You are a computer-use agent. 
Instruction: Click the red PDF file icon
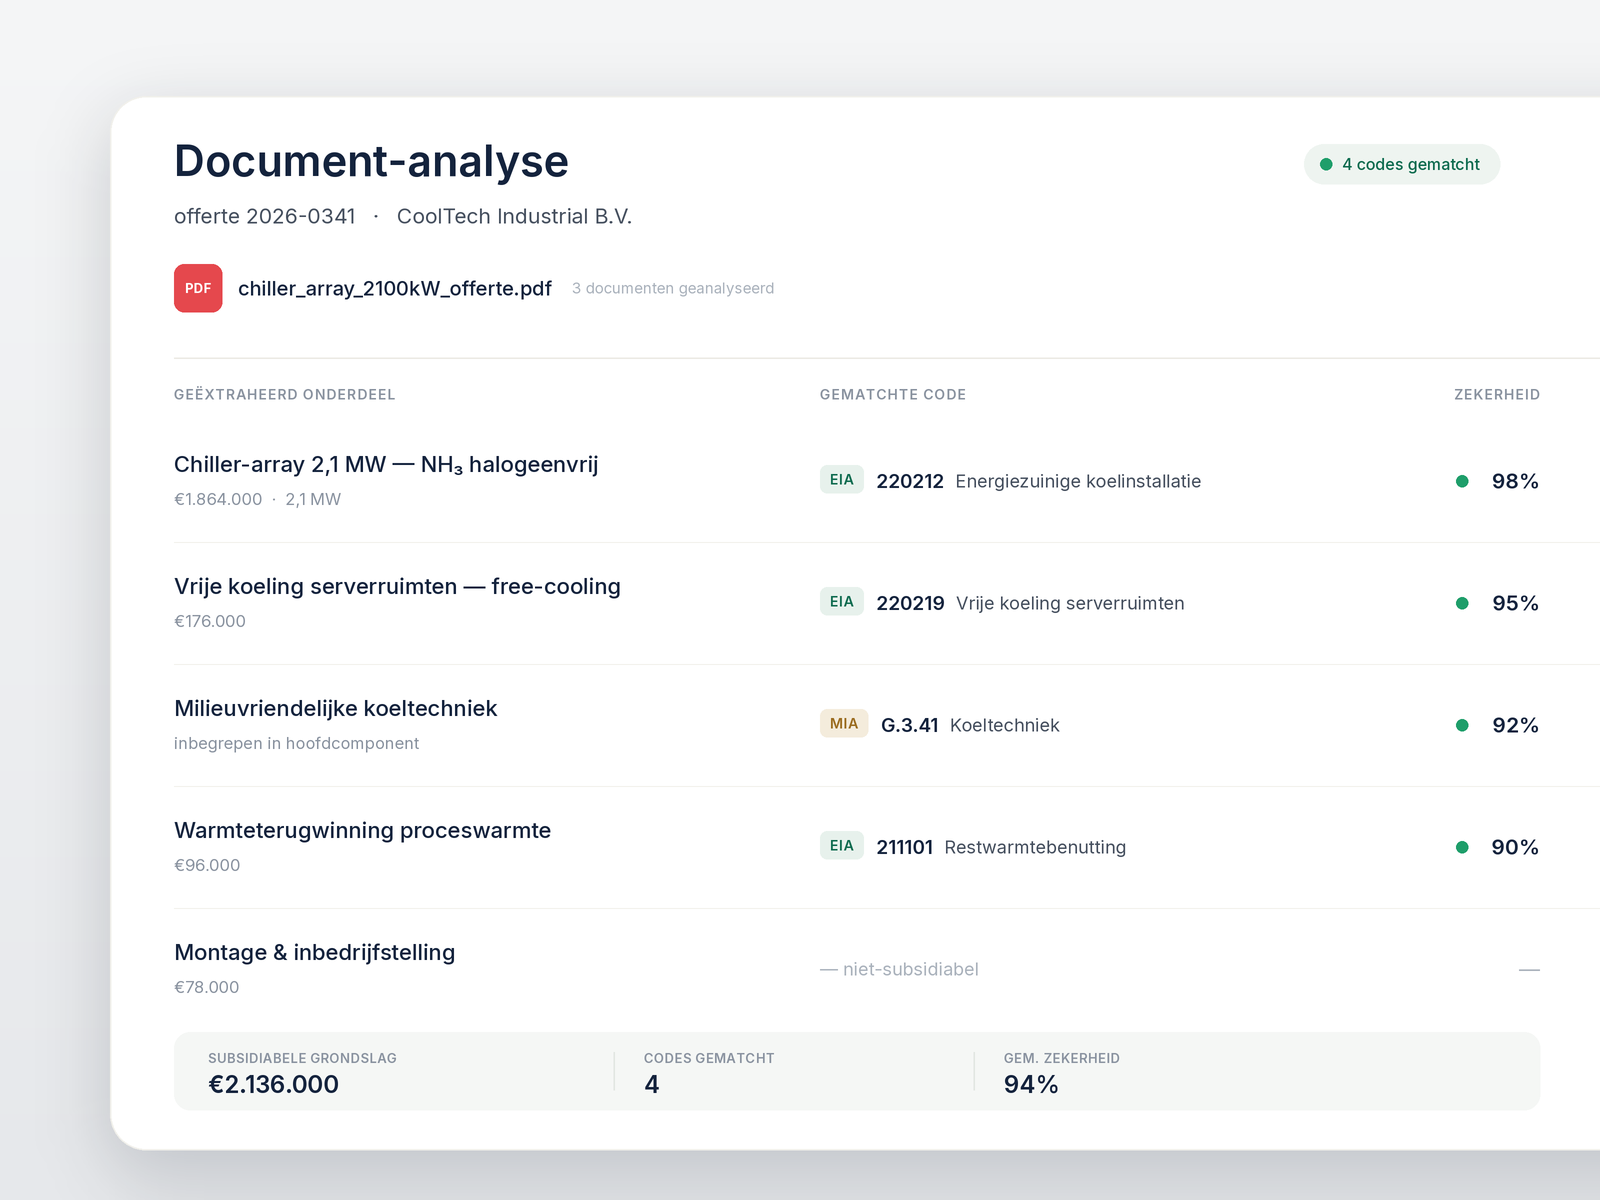(198, 288)
